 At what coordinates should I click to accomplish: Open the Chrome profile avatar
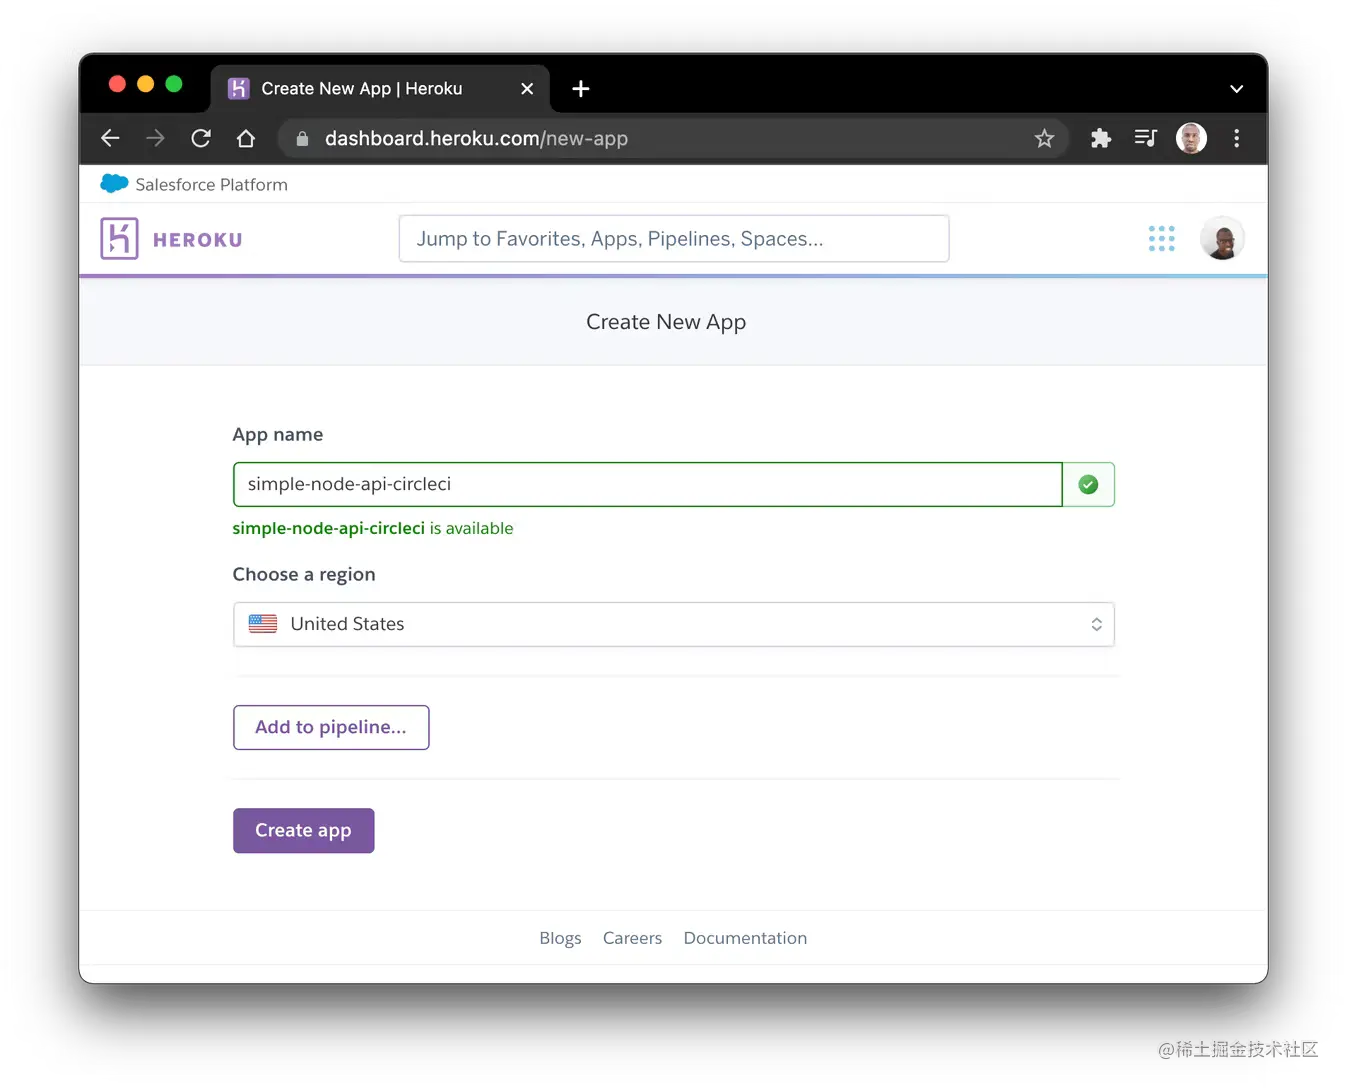[1191, 138]
